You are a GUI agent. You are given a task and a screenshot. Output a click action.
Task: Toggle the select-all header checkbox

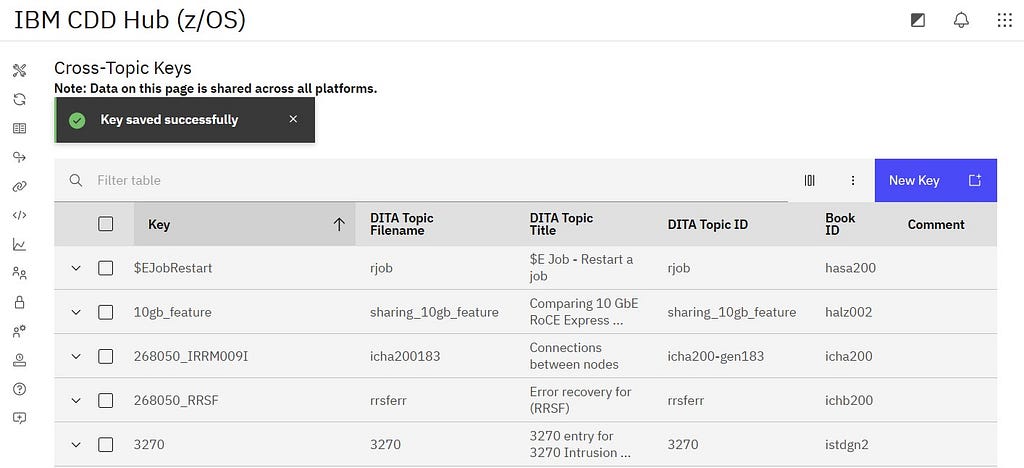(106, 224)
